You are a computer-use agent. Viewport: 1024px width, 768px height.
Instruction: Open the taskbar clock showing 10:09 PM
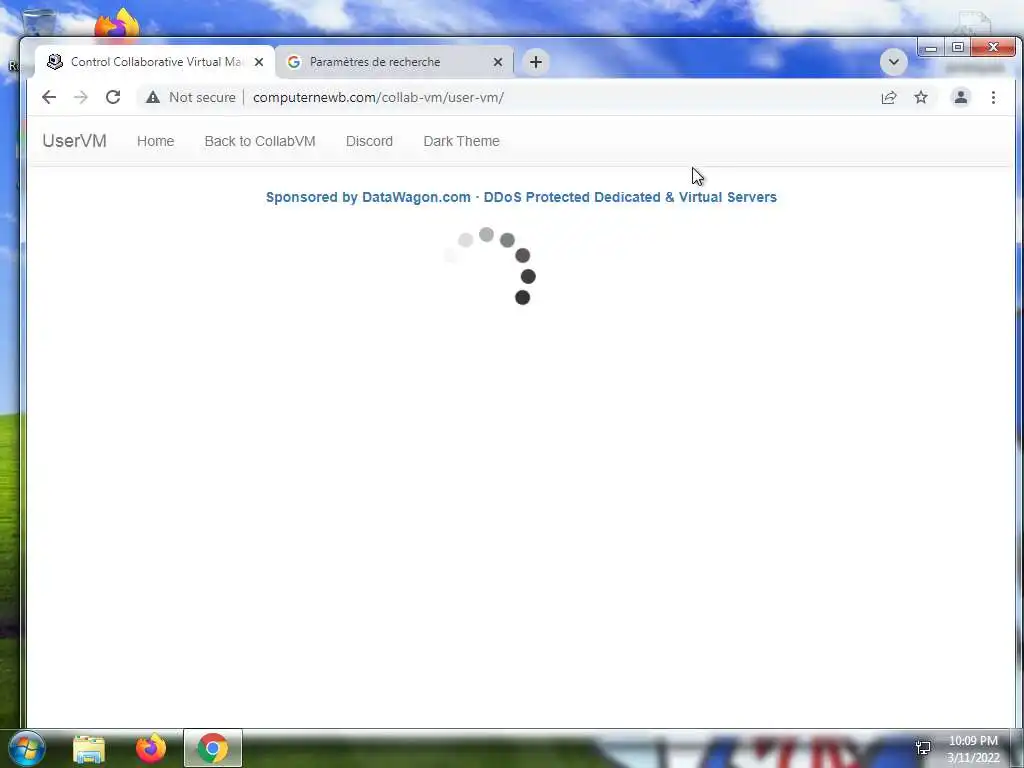click(x=973, y=749)
